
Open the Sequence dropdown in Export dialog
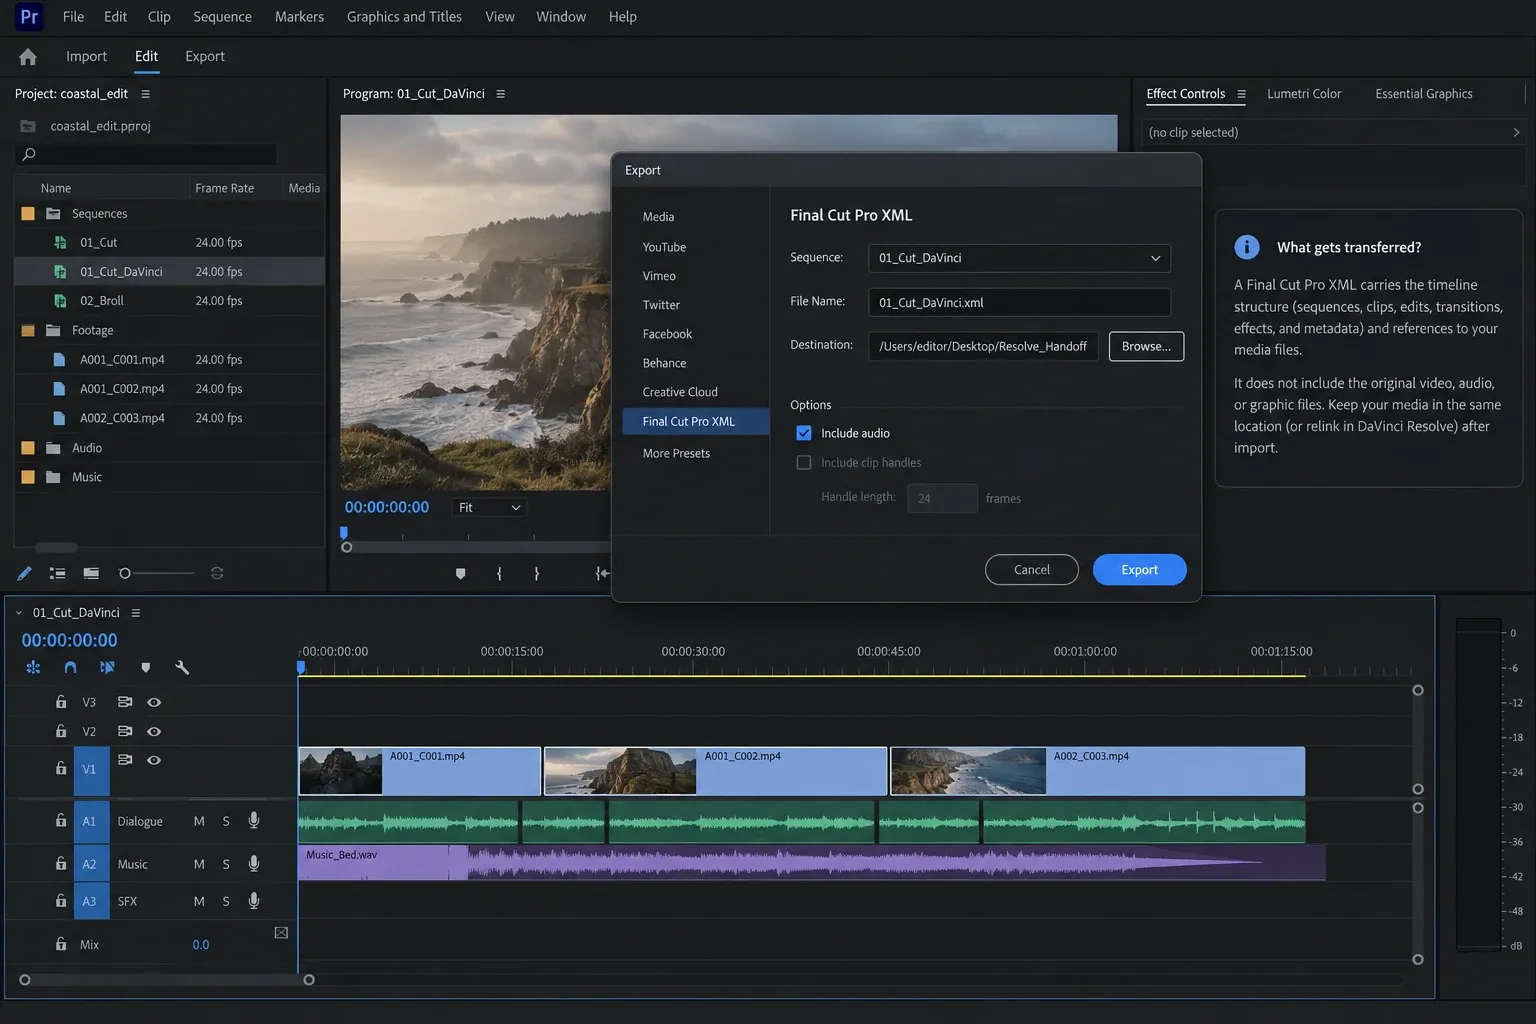[1019, 258]
